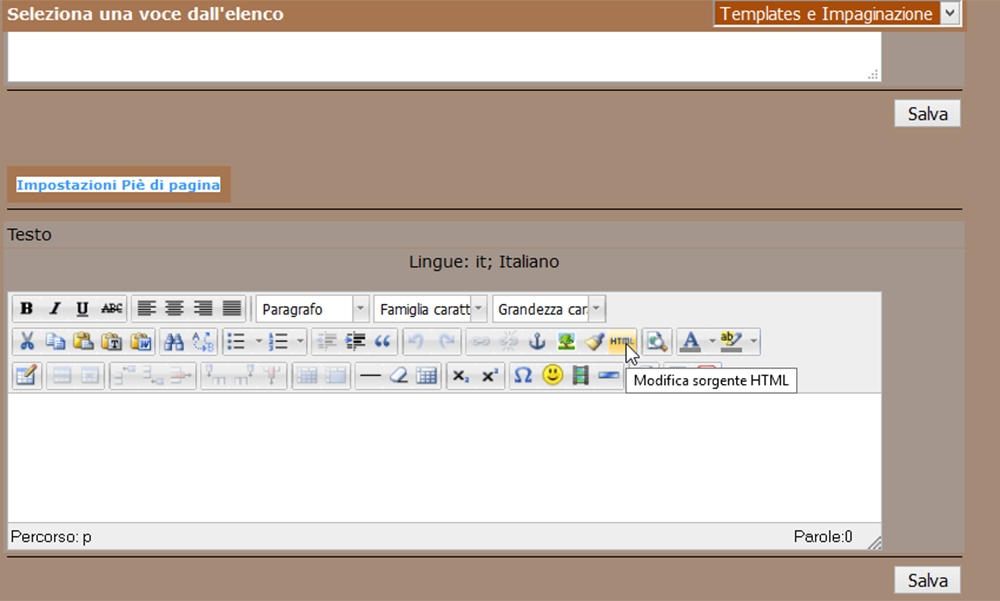Expand bulleted list style arrow

[x=259, y=341]
